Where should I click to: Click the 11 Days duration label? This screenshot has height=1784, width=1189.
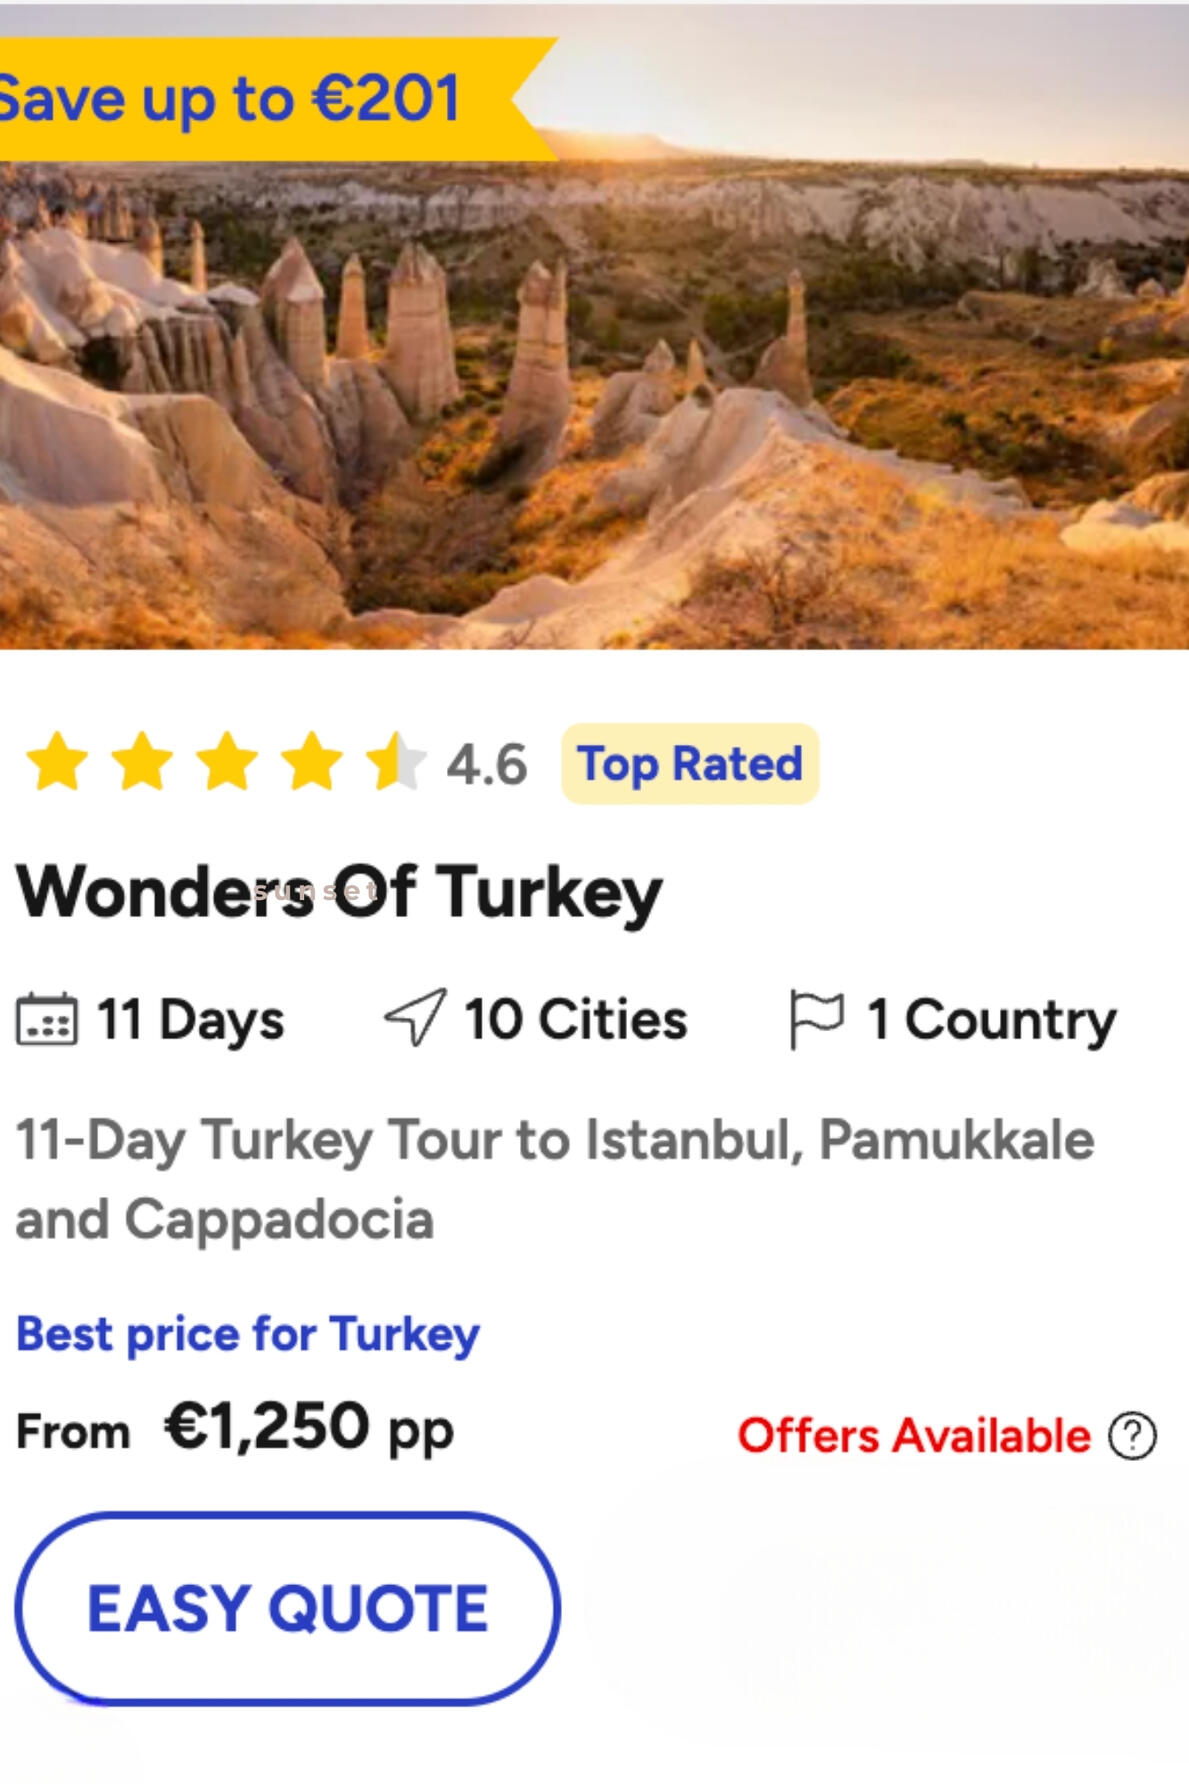[190, 1020]
